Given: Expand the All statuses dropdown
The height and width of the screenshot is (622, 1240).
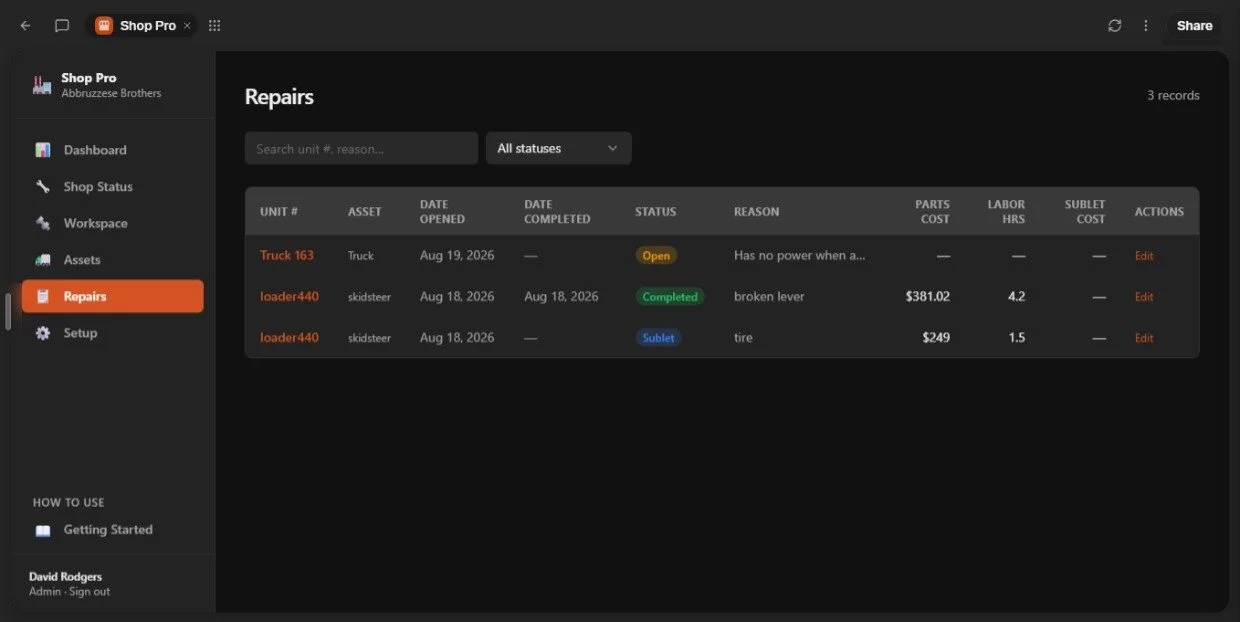Looking at the screenshot, I should pyautogui.click(x=559, y=148).
